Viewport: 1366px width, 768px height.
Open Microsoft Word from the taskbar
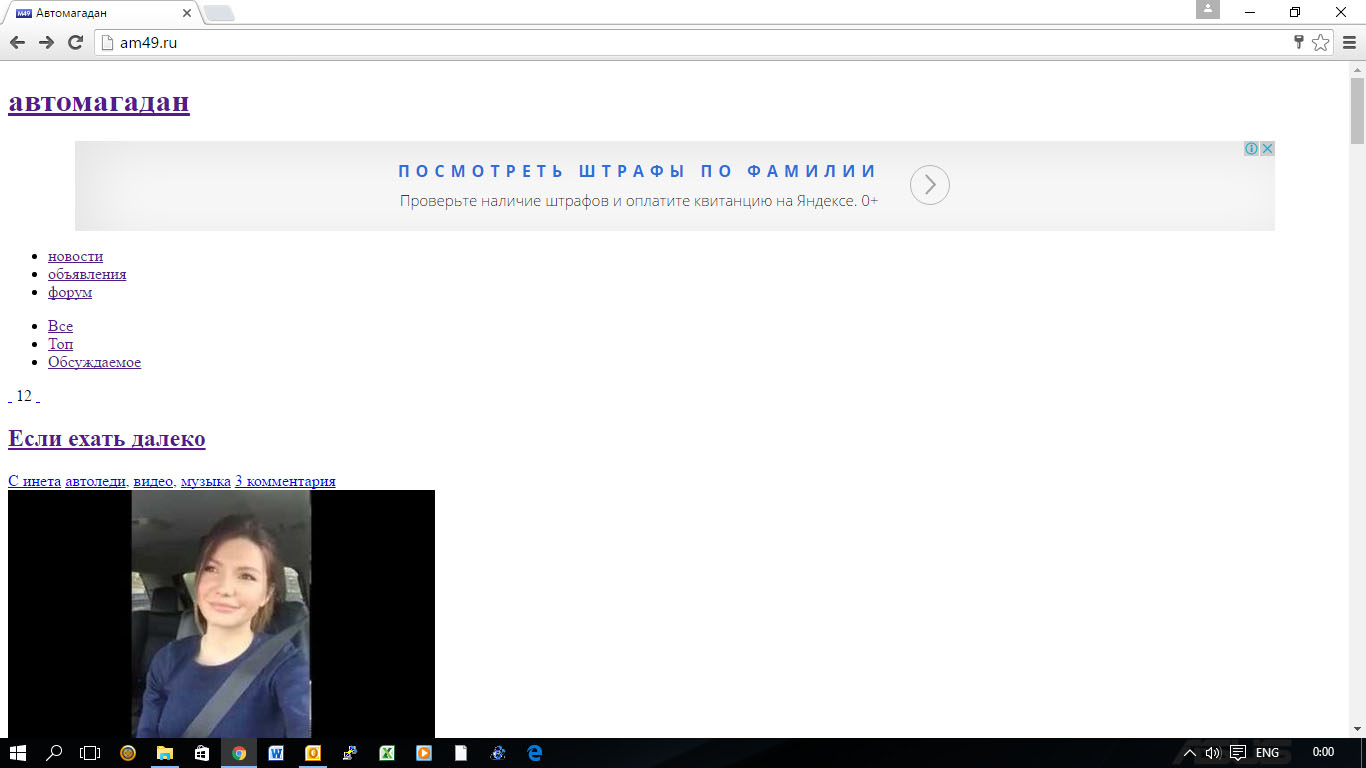click(276, 753)
